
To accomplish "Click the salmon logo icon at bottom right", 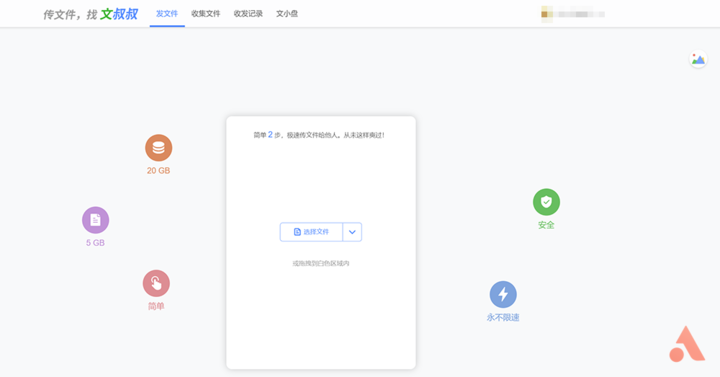I will coord(687,344).
